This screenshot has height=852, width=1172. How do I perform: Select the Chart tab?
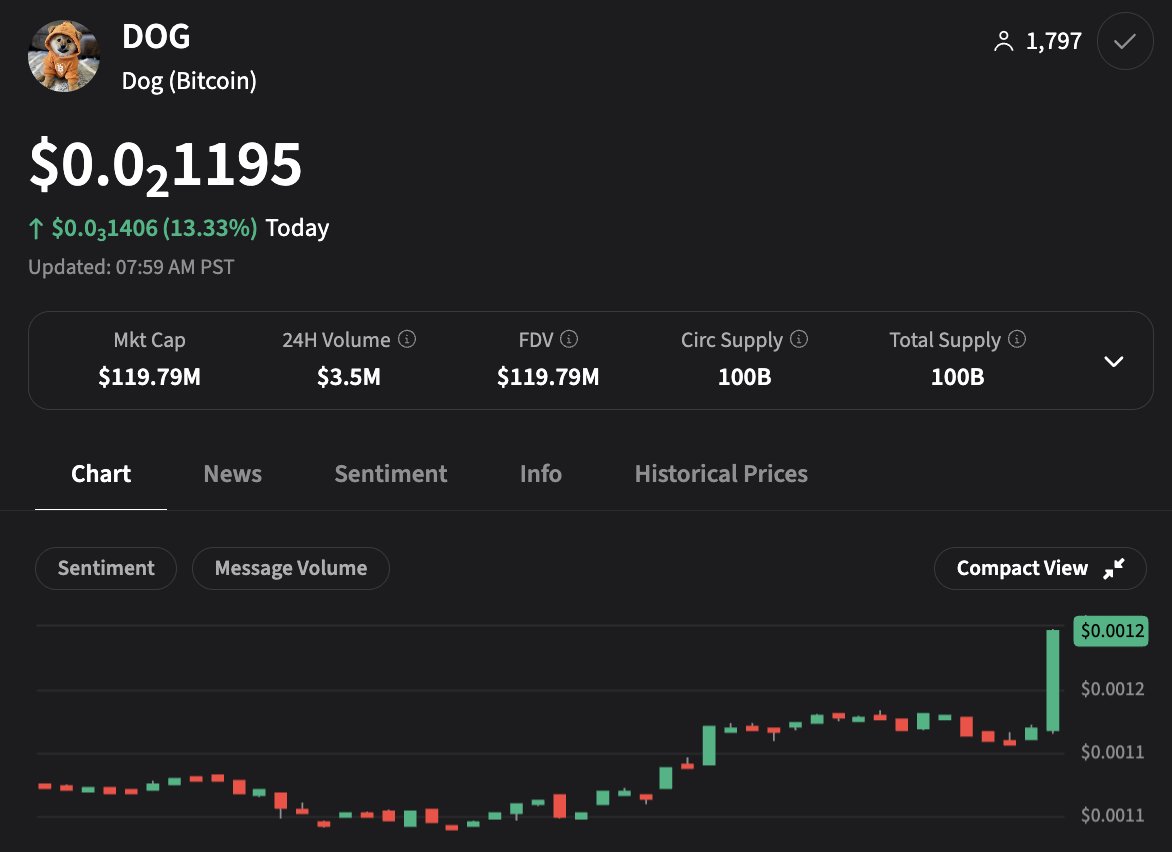pos(101,474)
